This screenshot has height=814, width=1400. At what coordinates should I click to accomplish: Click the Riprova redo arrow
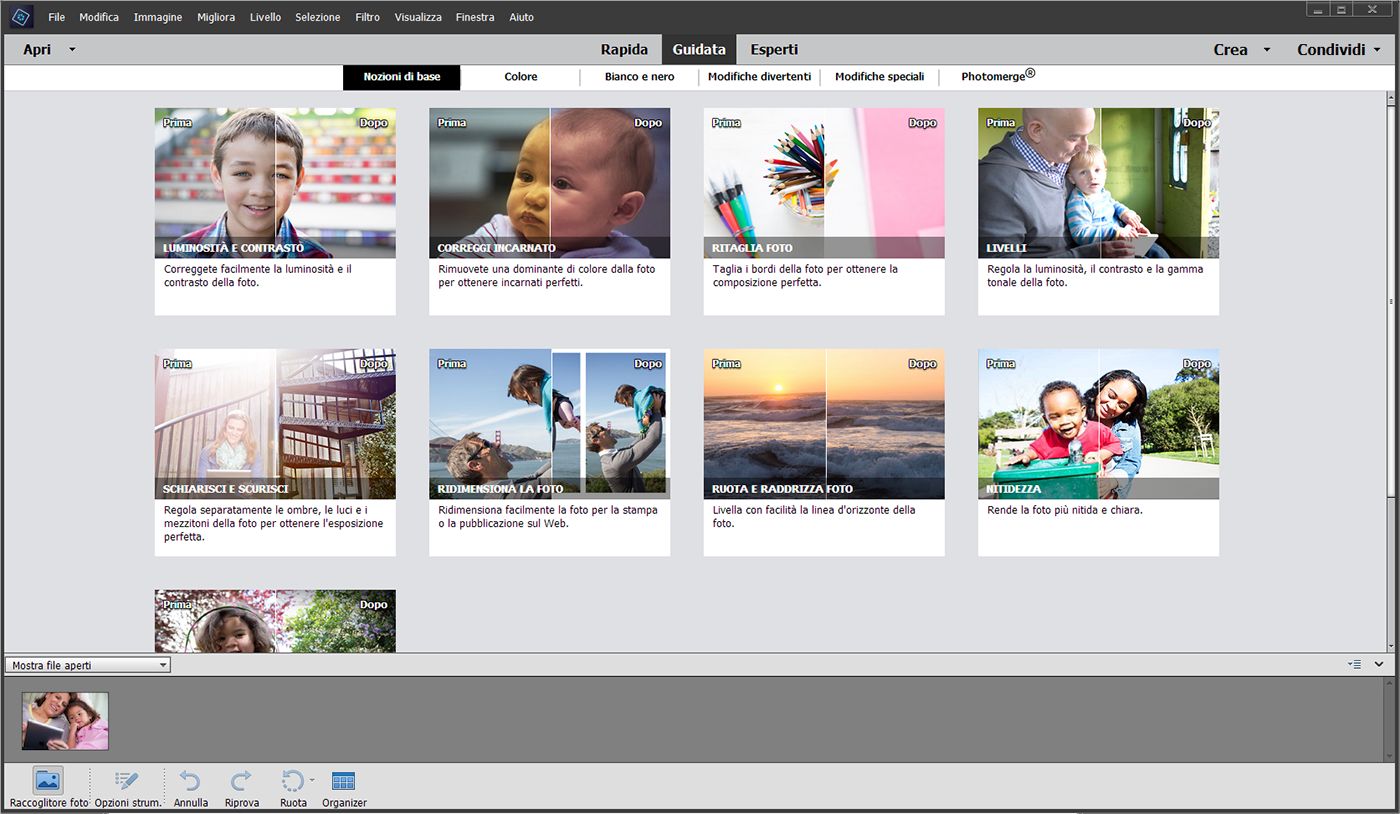tap(241, 781)
